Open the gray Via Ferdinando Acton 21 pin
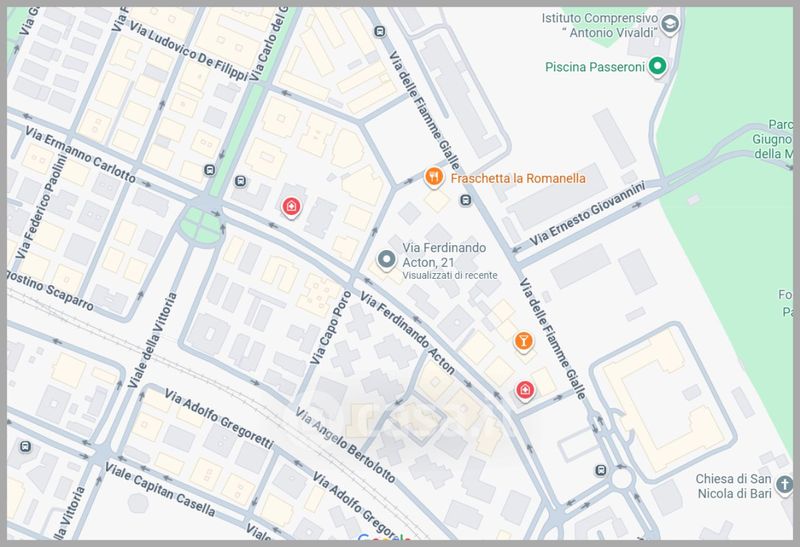Image resolution: width=800 pixels, height=547 pixels. click(387, 260)
